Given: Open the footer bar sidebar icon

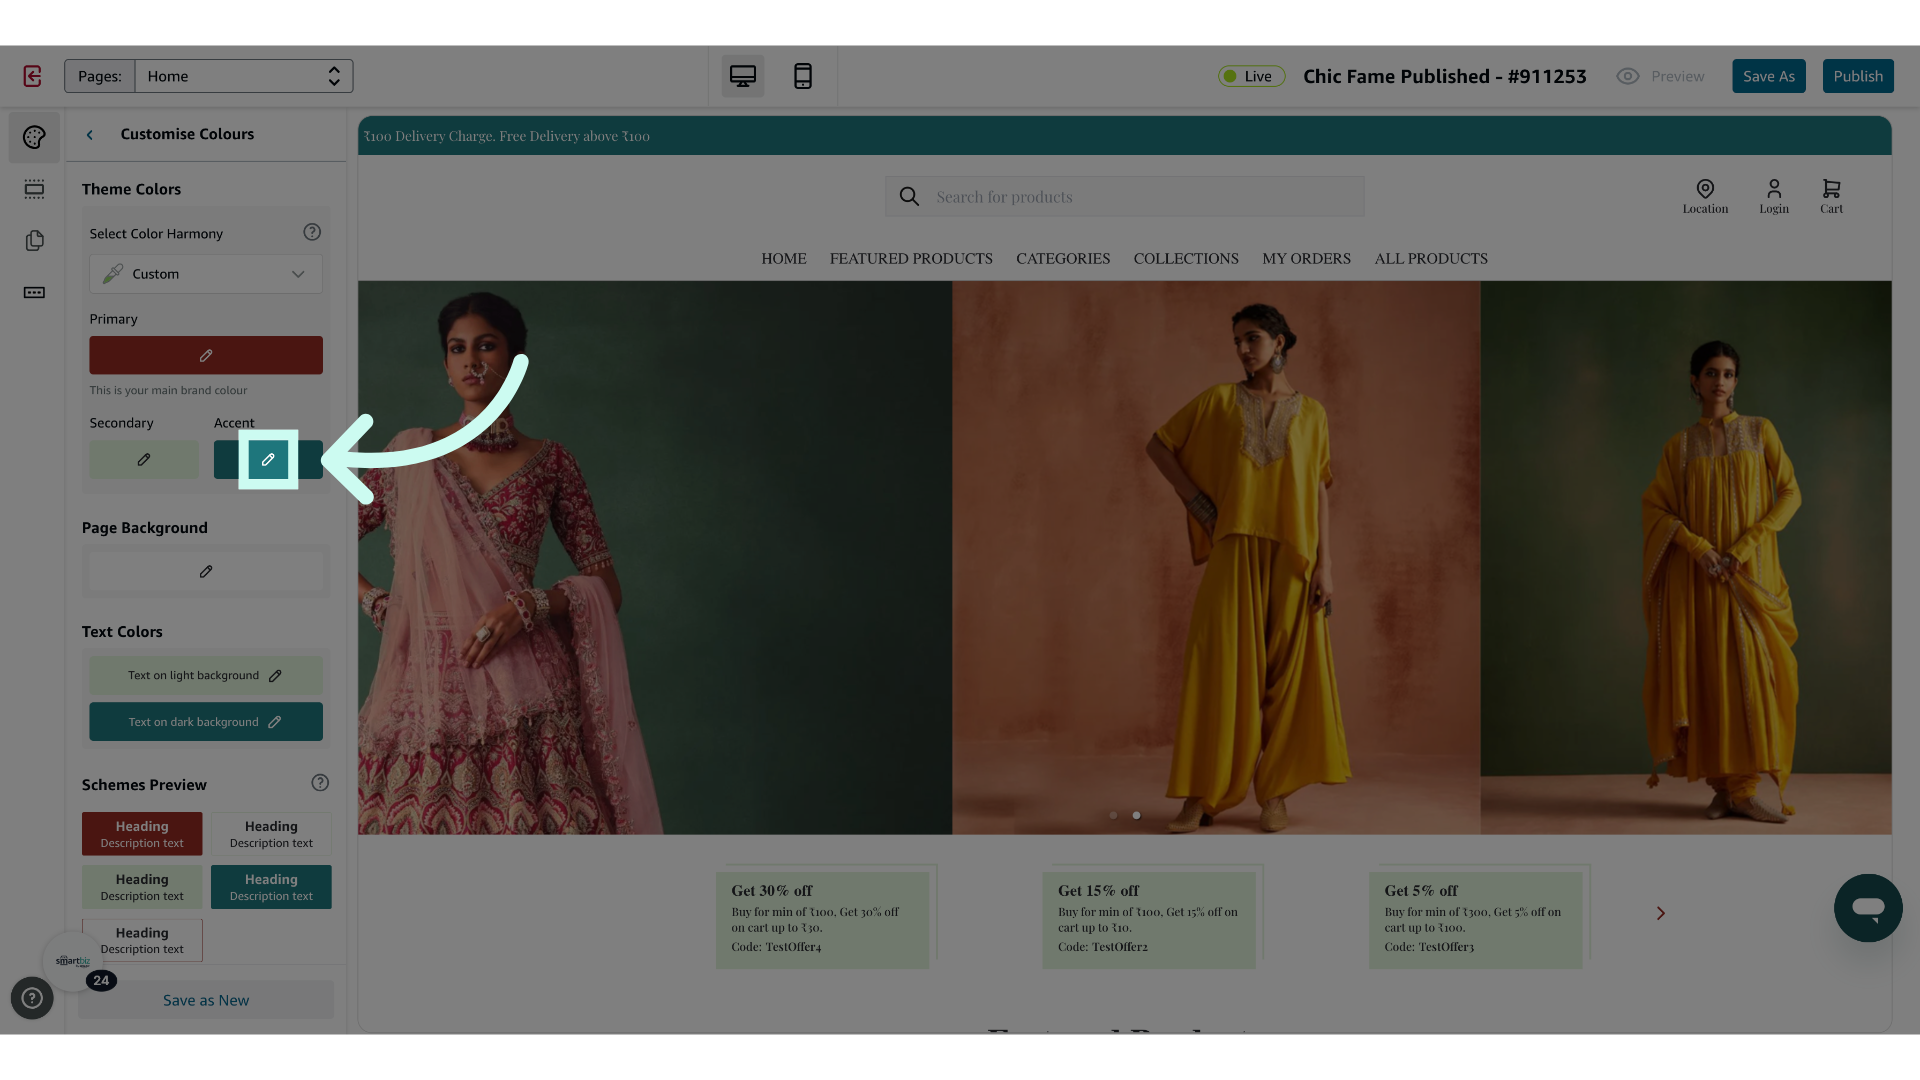Looking at the screenshot, I should 34,293.
